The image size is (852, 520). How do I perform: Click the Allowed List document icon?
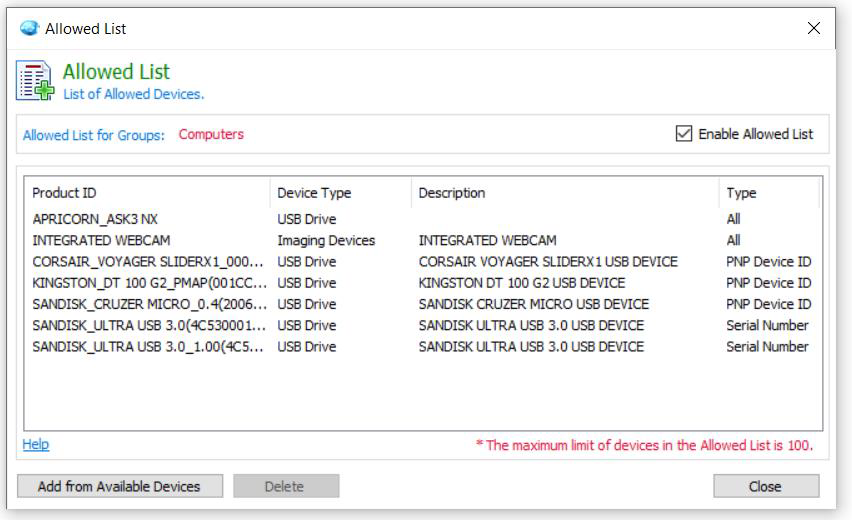(35, 81)
